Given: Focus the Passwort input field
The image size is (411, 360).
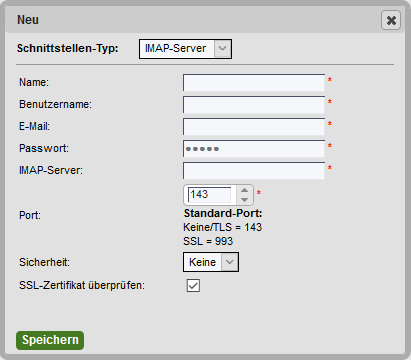Looking at the screenshot, I should pos(254,149).
